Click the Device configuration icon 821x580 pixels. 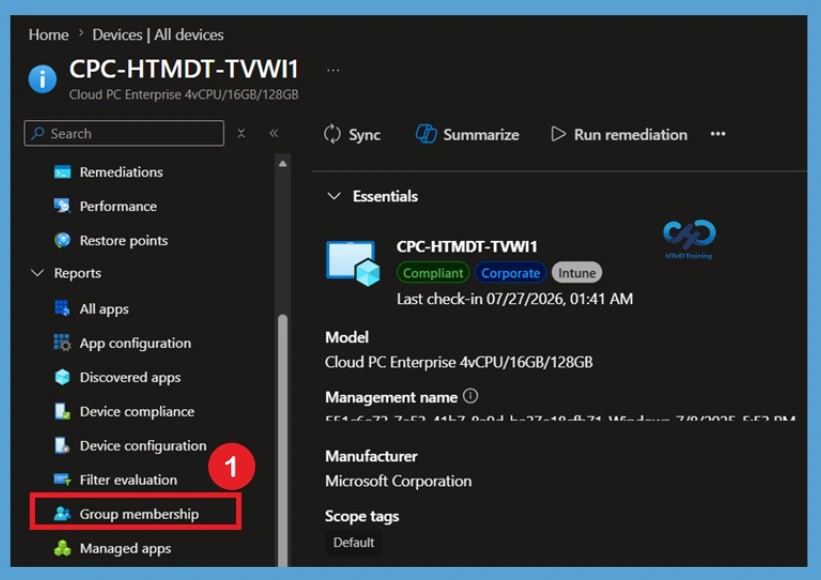(x=62, y=445)
